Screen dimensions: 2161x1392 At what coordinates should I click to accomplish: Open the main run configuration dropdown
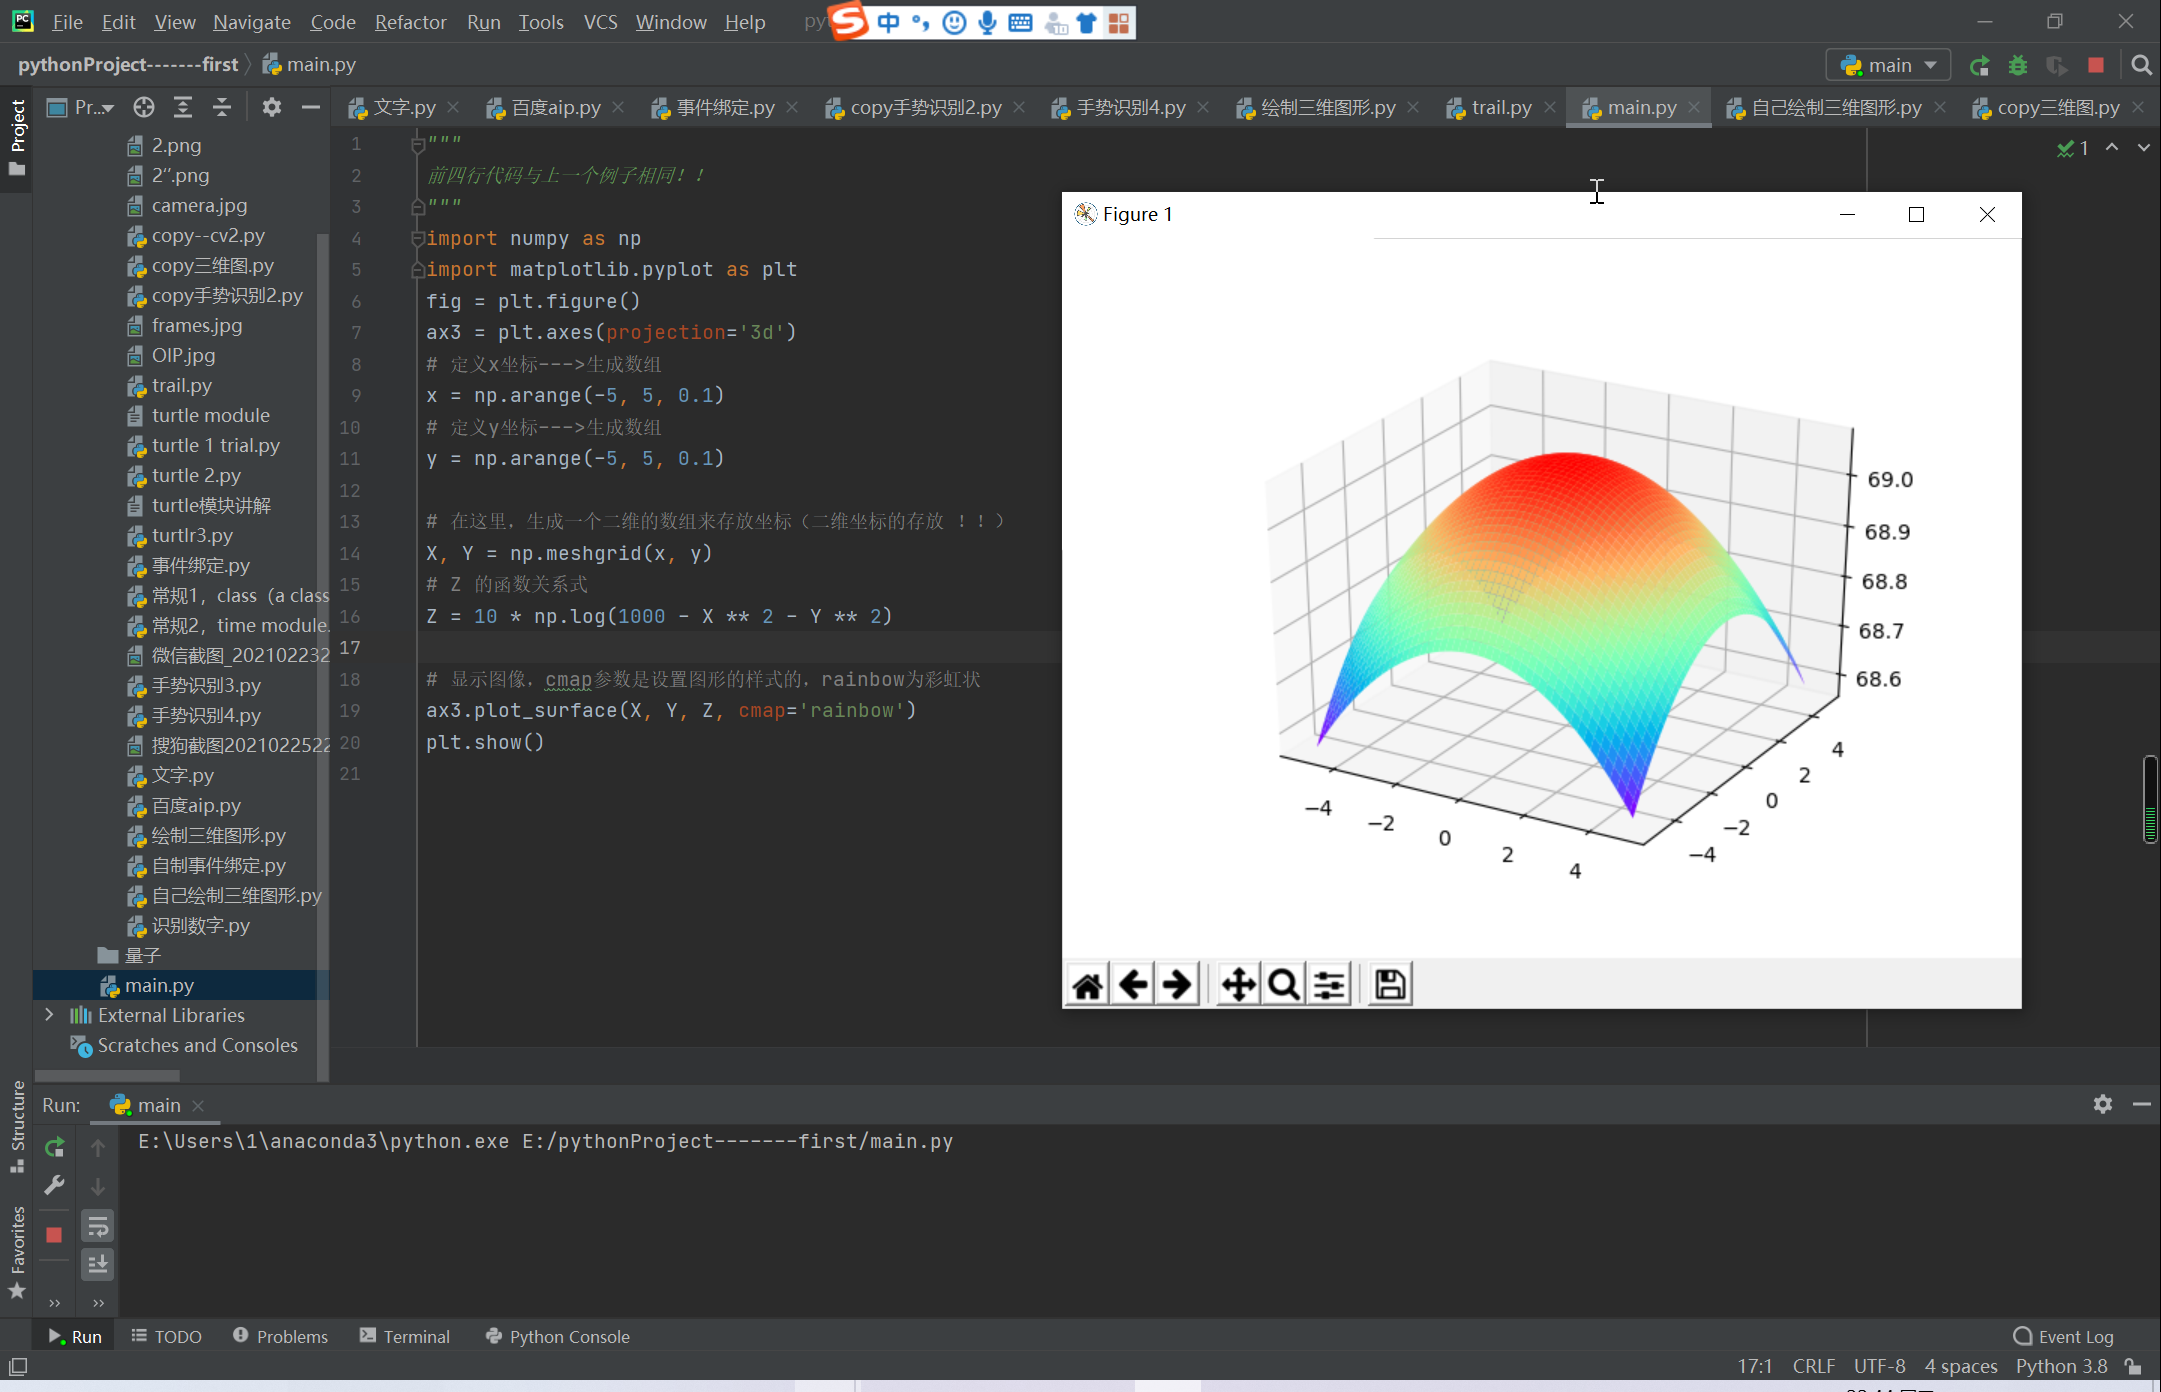[x=1888, y=65]
